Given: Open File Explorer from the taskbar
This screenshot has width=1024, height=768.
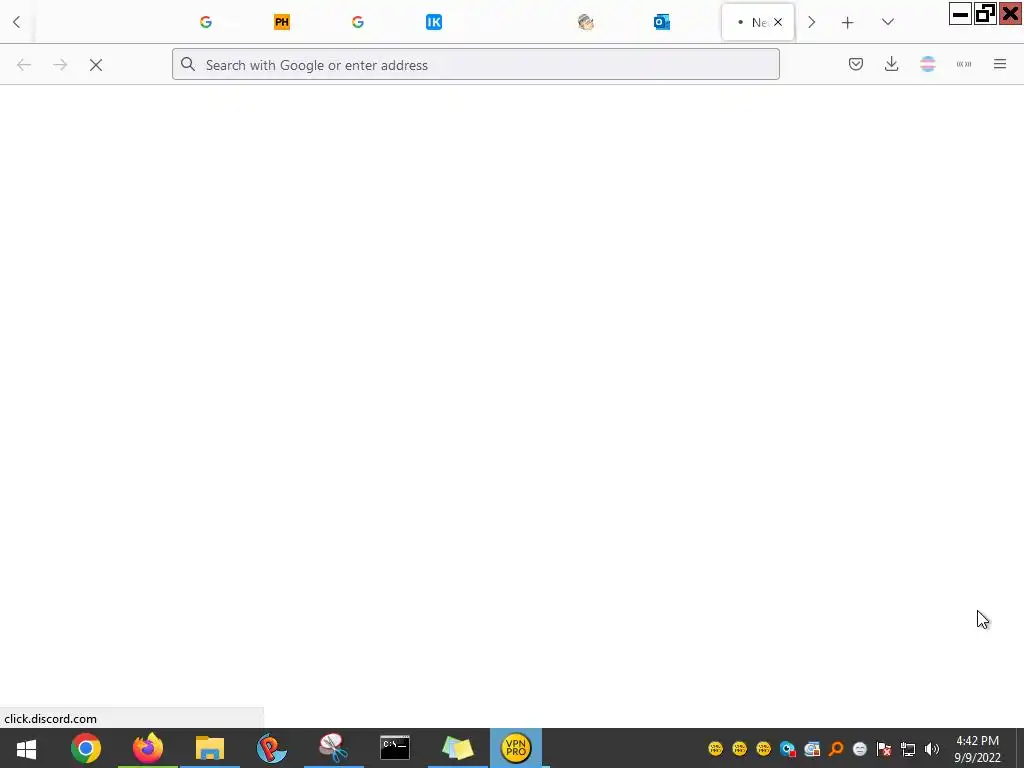Looking at the screenshot, I should [210, 748].
